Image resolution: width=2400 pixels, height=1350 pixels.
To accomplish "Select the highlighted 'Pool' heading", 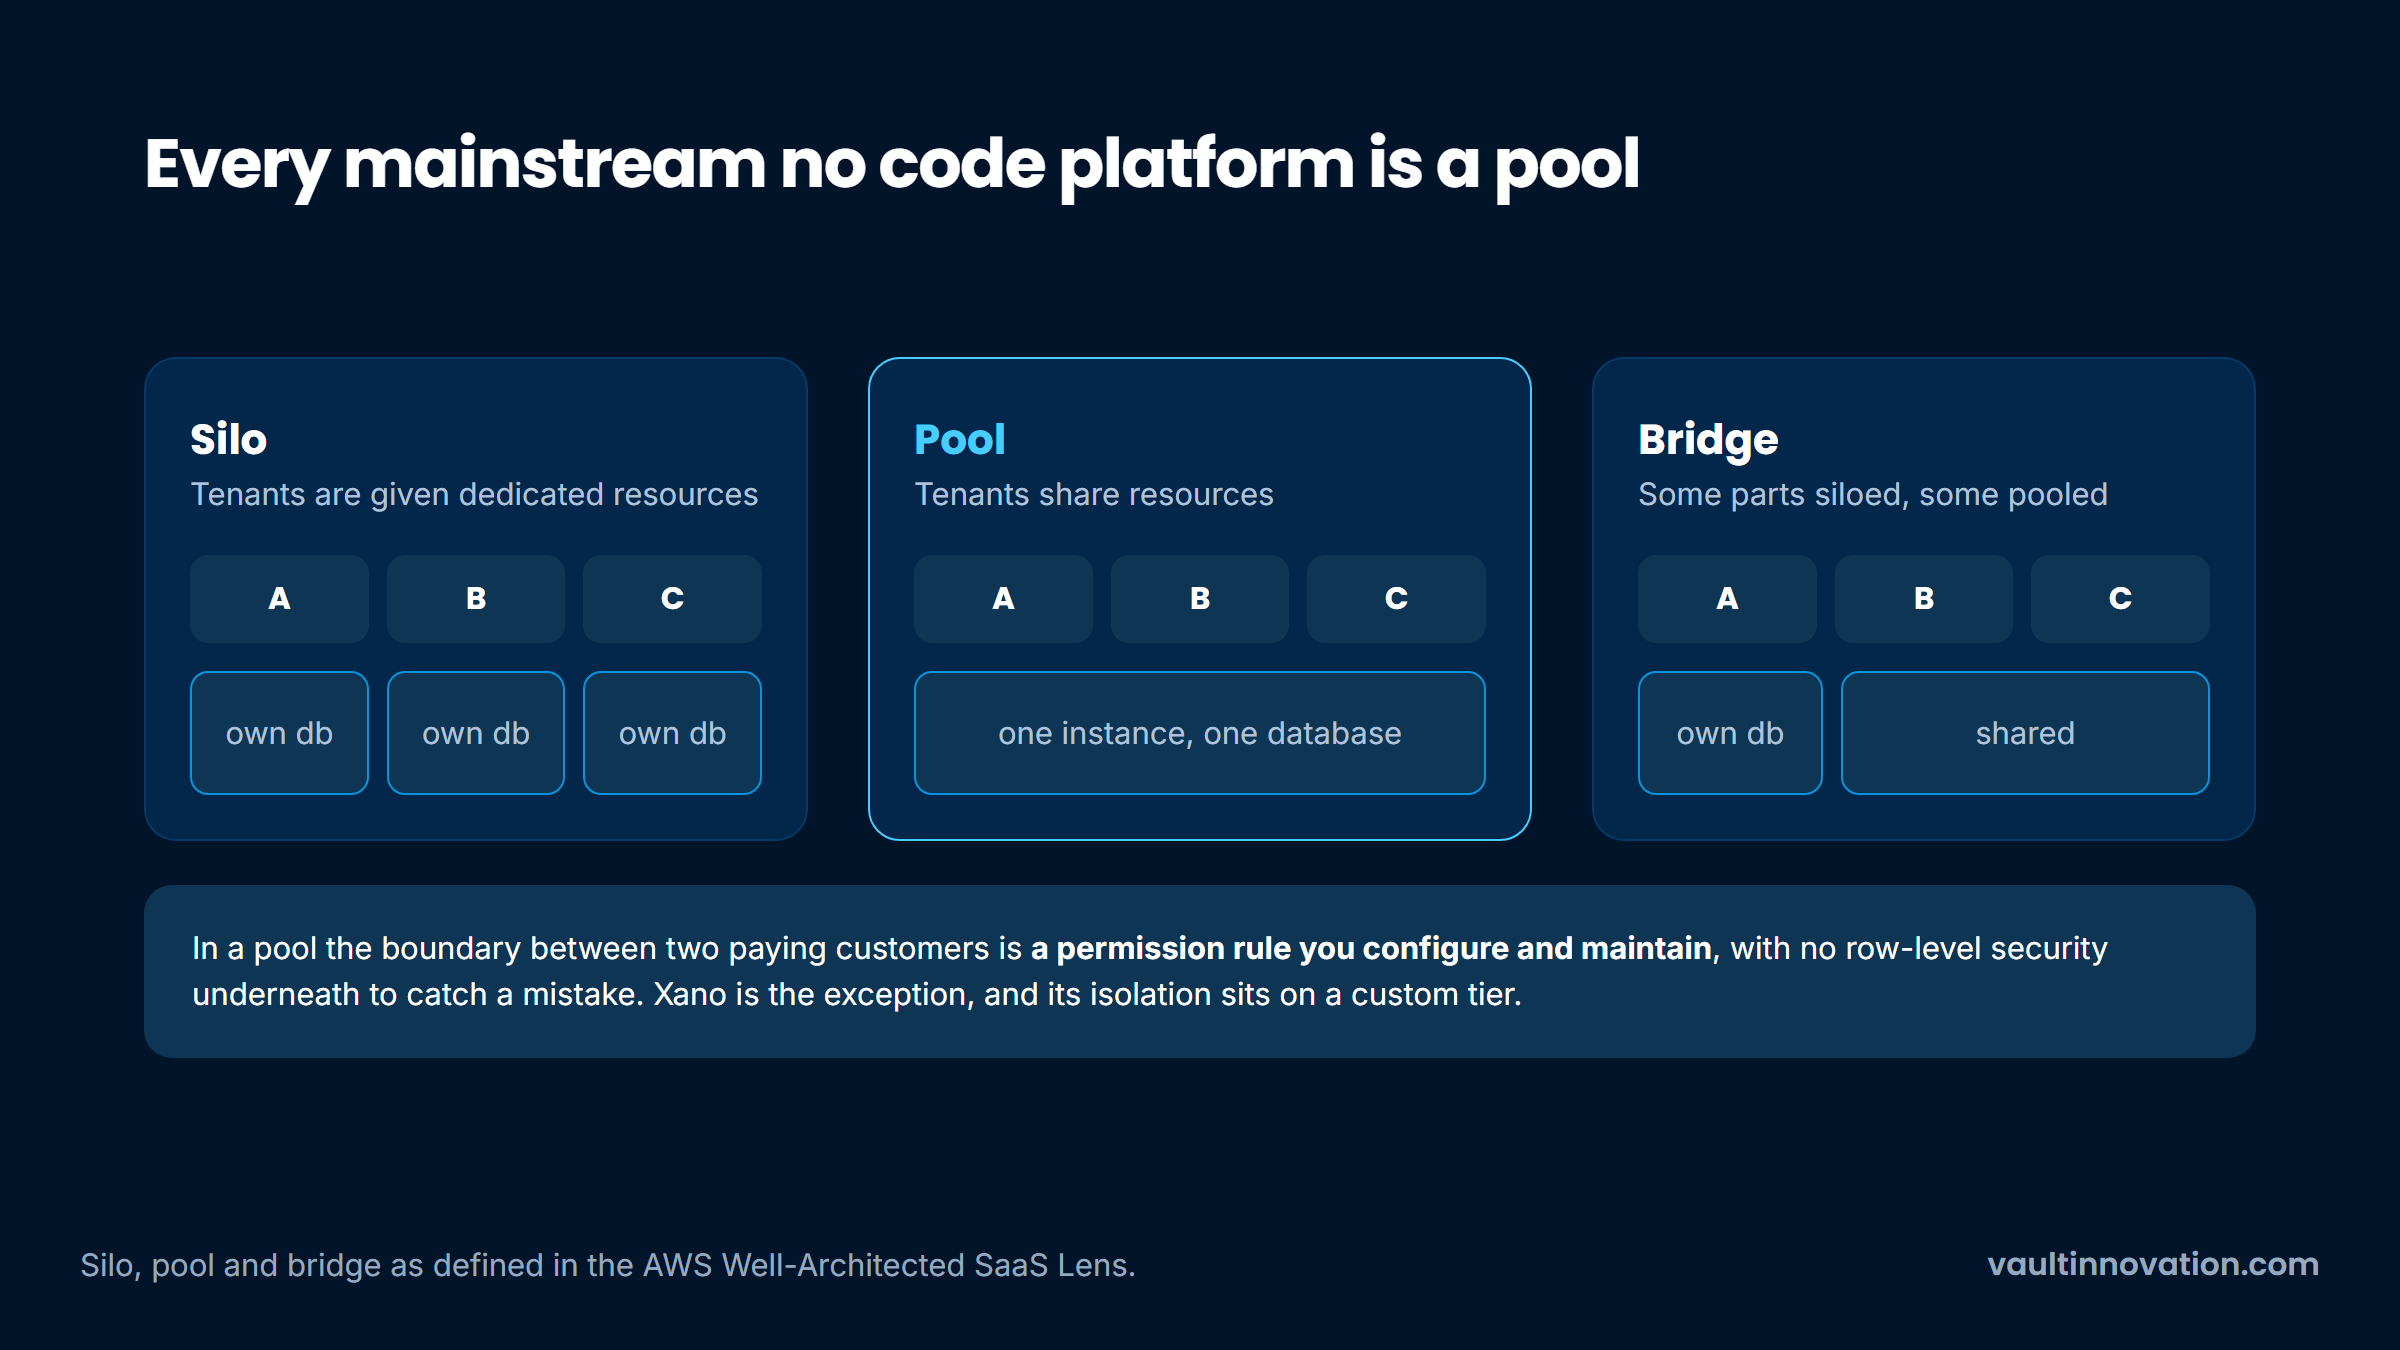I will click(960, 440).
